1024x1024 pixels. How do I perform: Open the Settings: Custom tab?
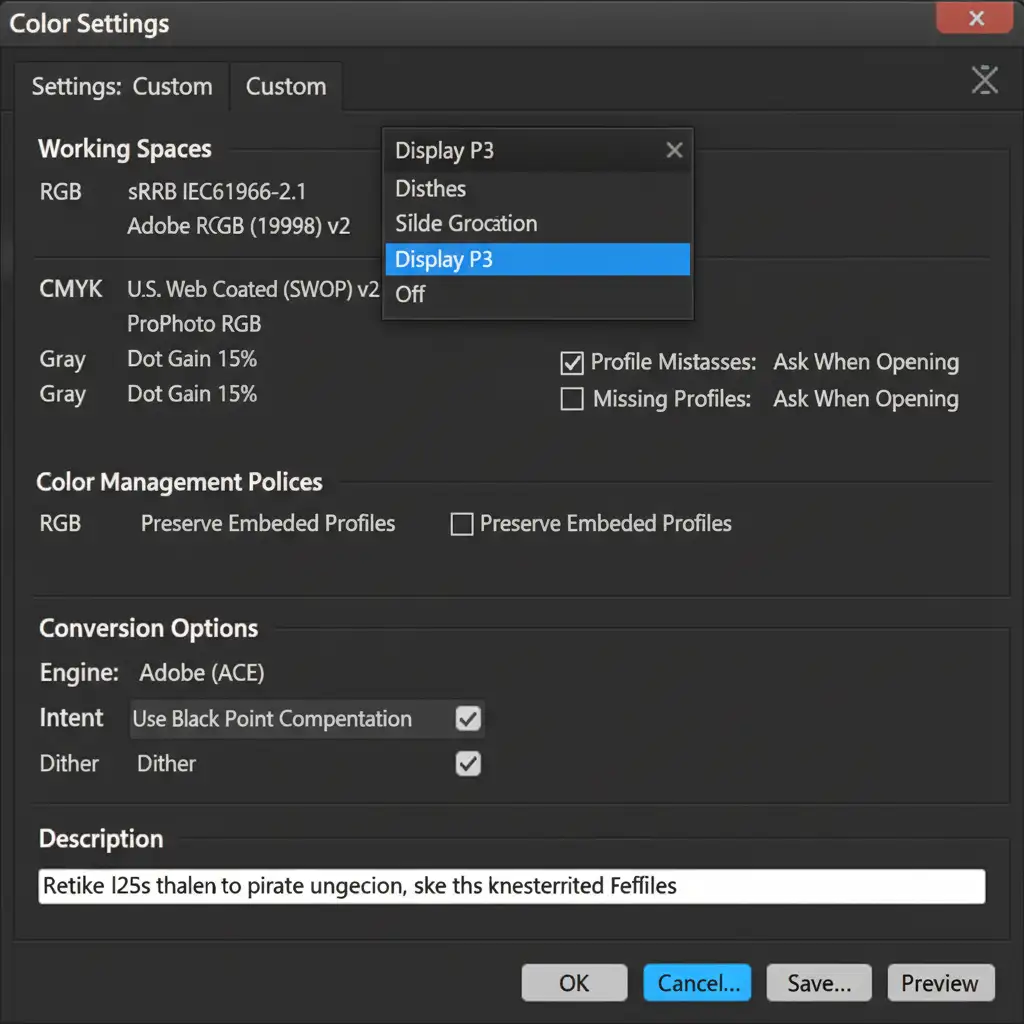121,87
